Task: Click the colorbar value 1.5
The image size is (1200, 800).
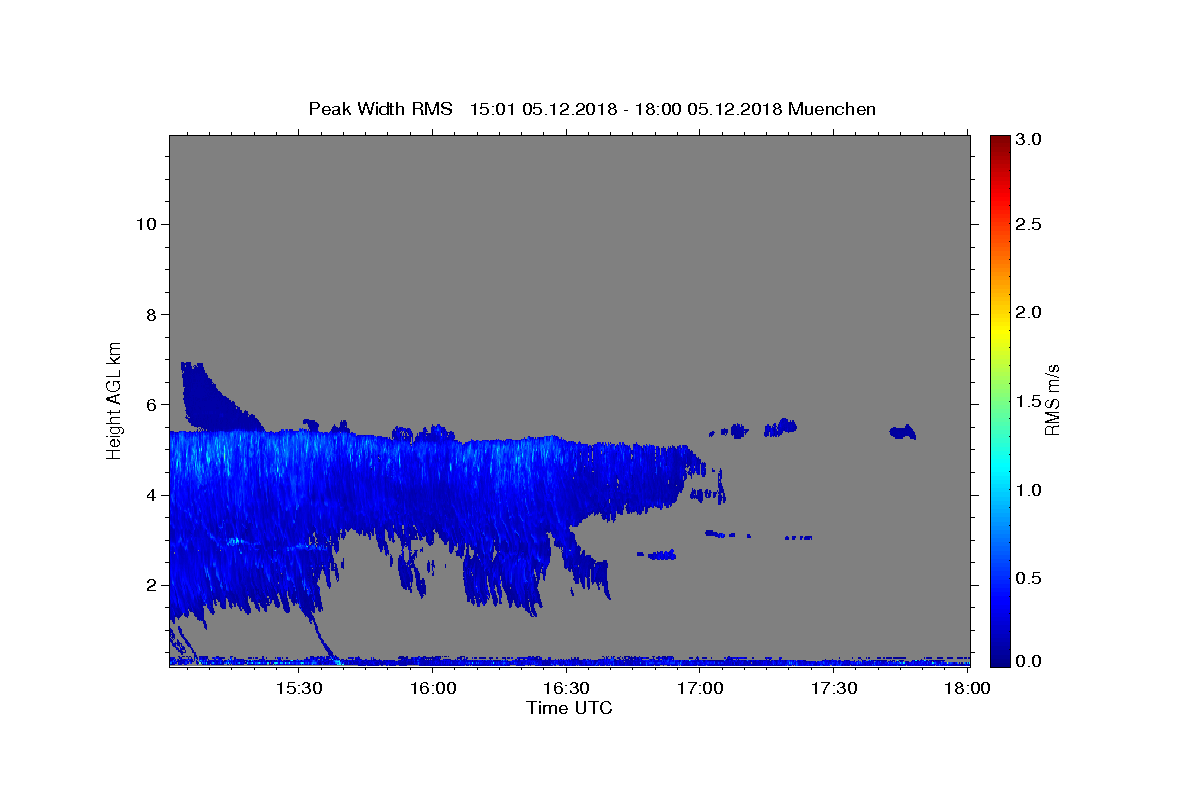Action: [x=1030, y=401]
